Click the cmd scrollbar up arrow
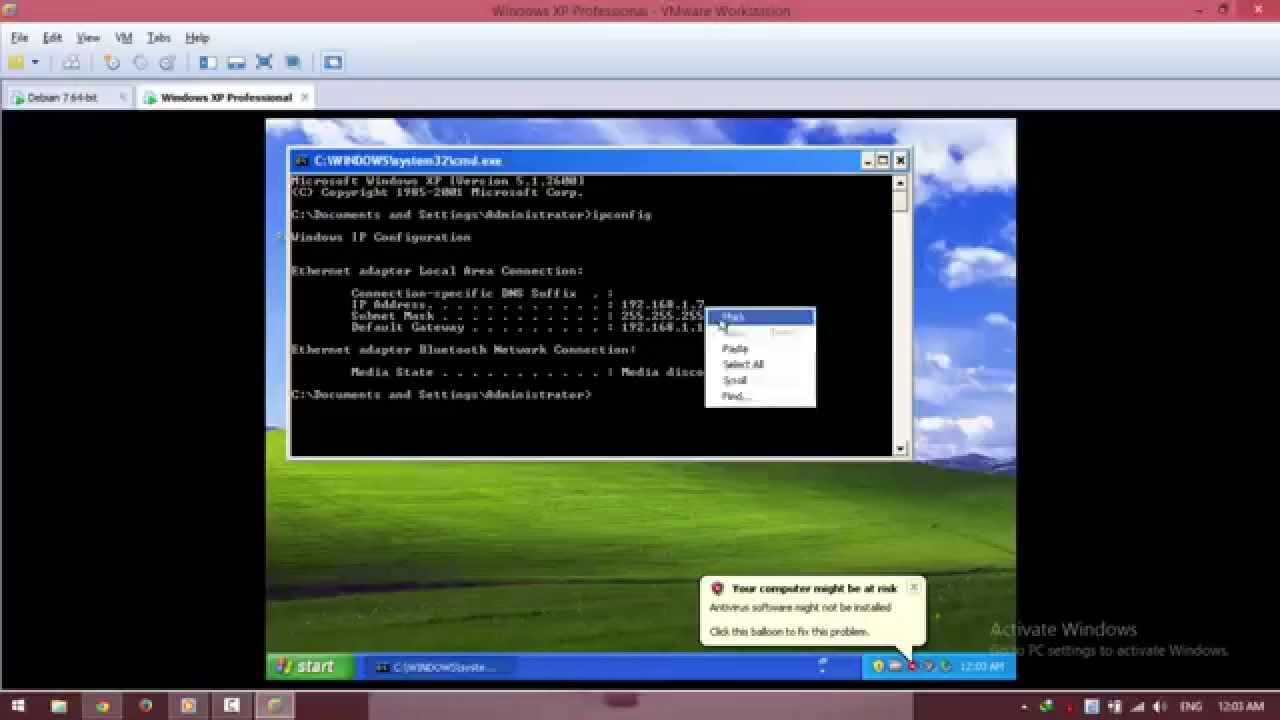 pos(900,183)
